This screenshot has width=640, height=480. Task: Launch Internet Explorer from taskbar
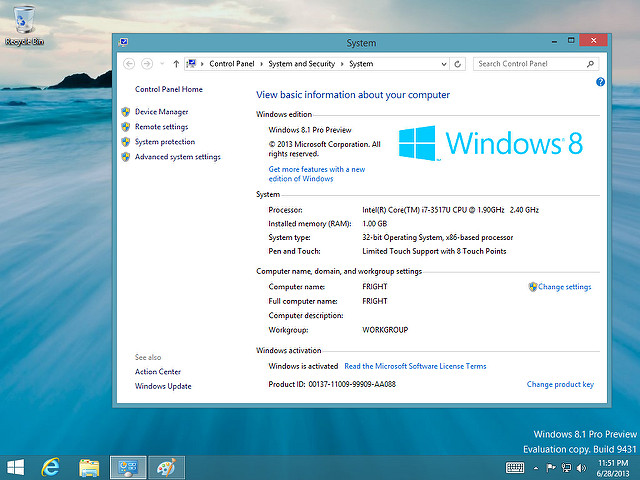coord(51,467)
